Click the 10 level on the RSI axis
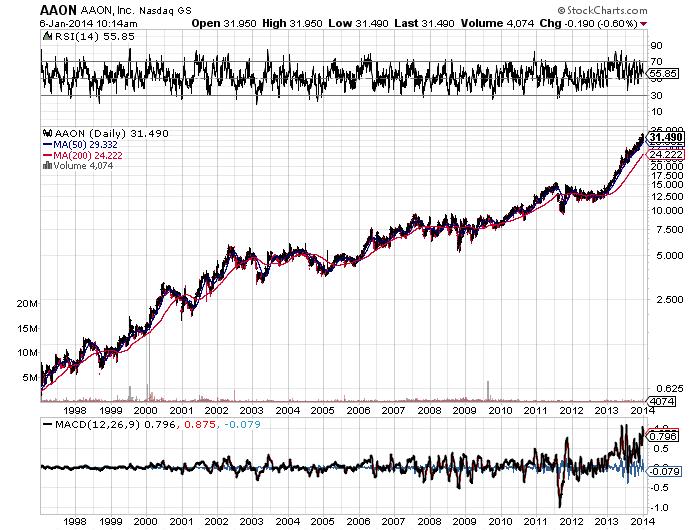Viewport: 700px width, 530px height. coord(657,112)
